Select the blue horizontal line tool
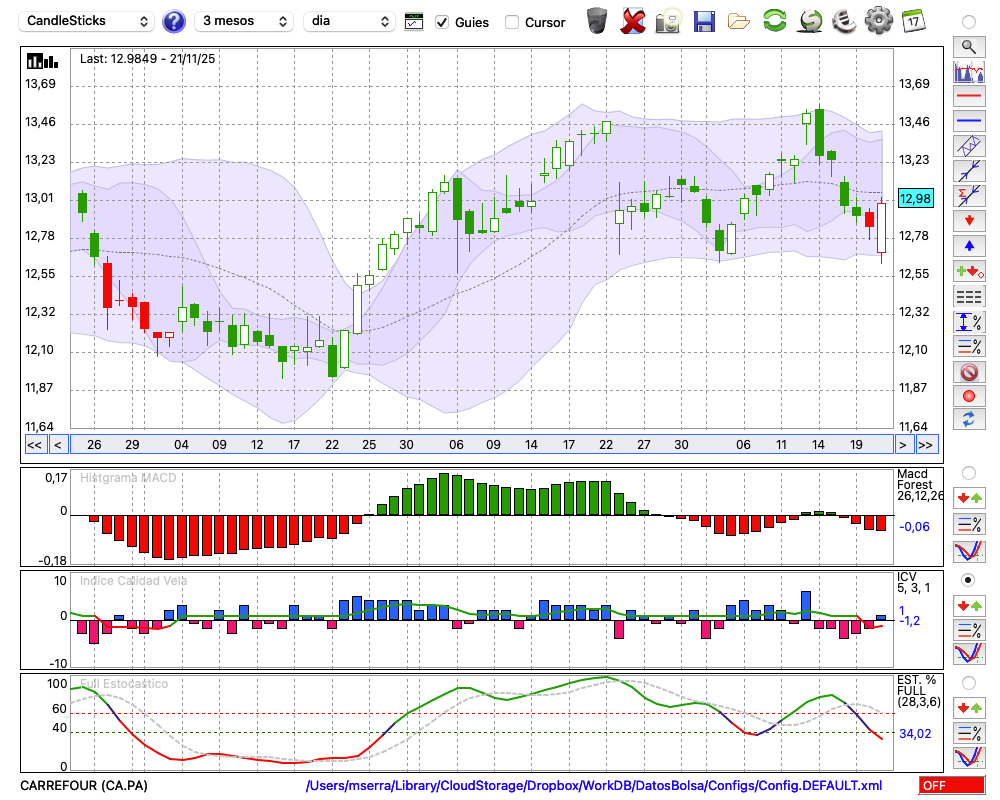Image resolution: width=1000 pixels, height=800 pixels. pos(968,121)
